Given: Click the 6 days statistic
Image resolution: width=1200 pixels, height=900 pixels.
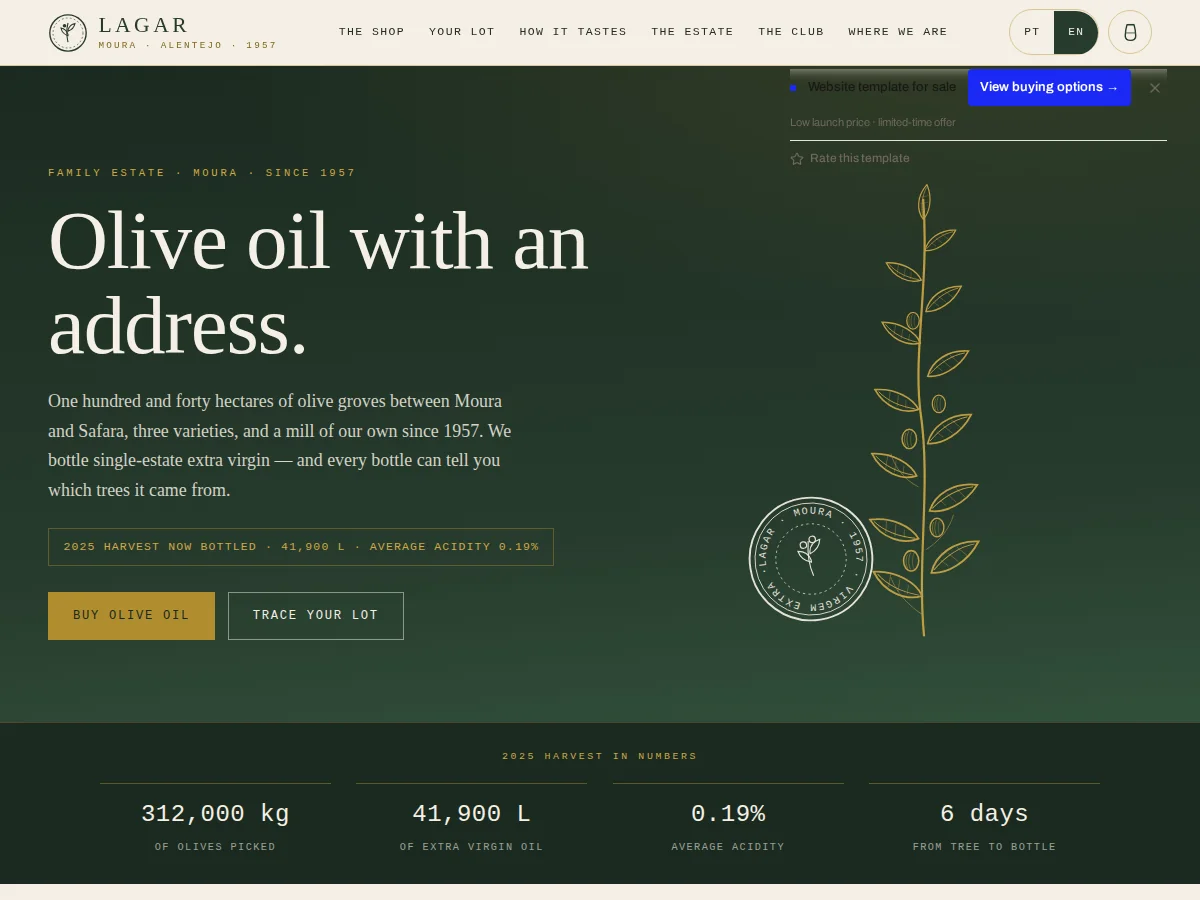Looking at the screenshot, I should (984, 814).
